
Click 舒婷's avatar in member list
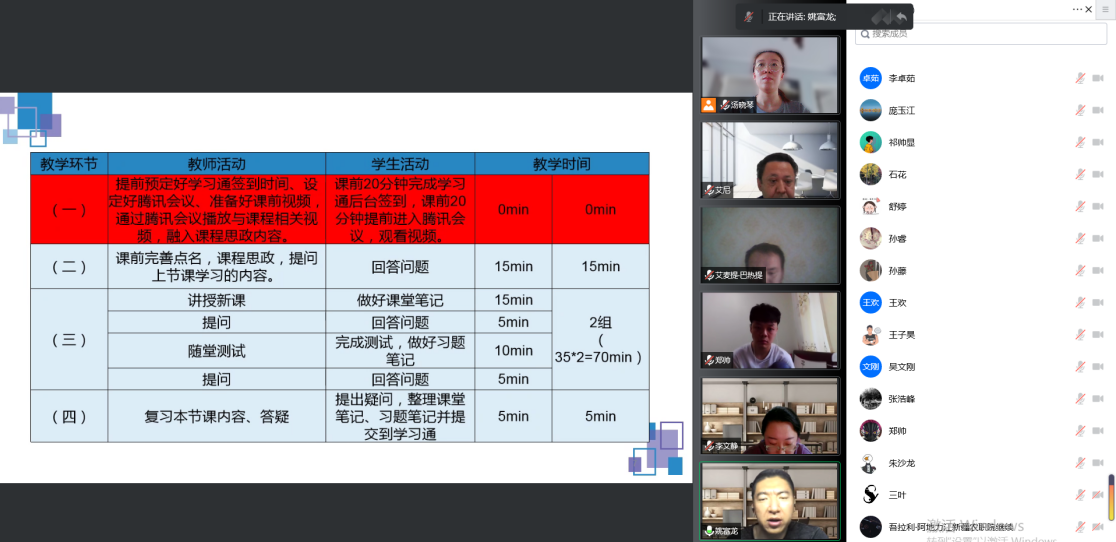[x=871, y=206]
